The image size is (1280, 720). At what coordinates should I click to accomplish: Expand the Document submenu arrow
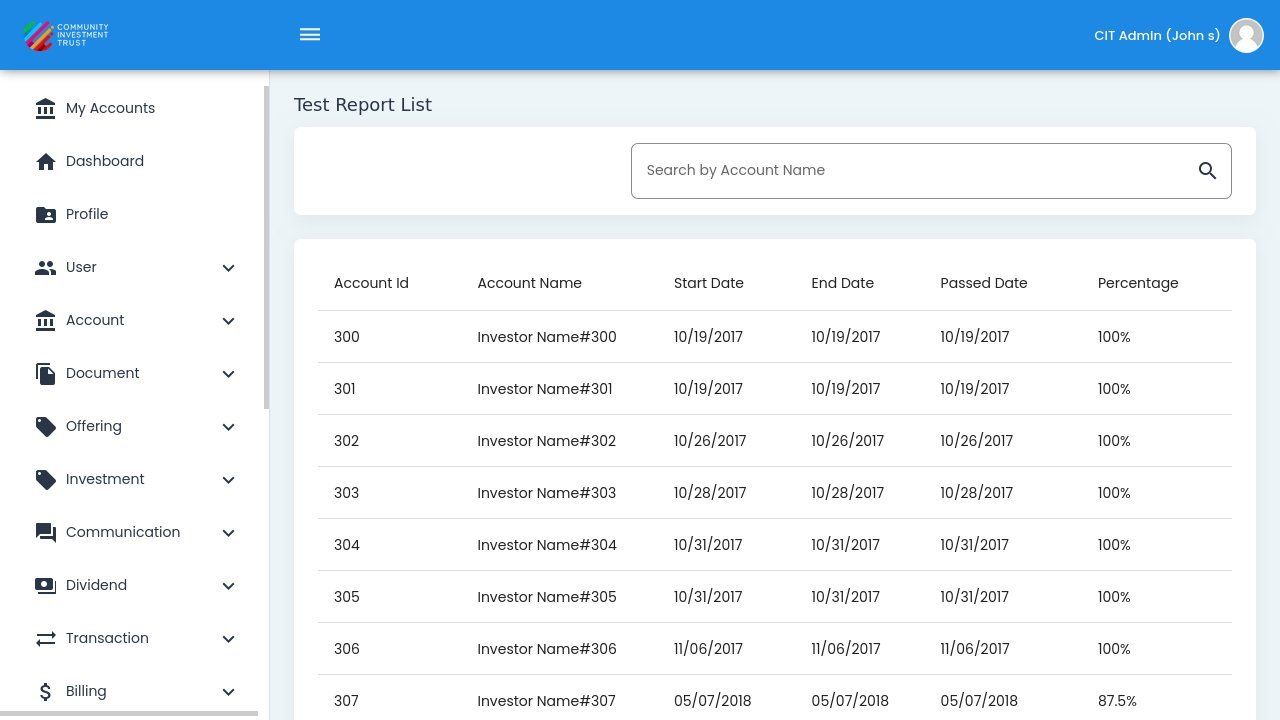coord(228,374)
